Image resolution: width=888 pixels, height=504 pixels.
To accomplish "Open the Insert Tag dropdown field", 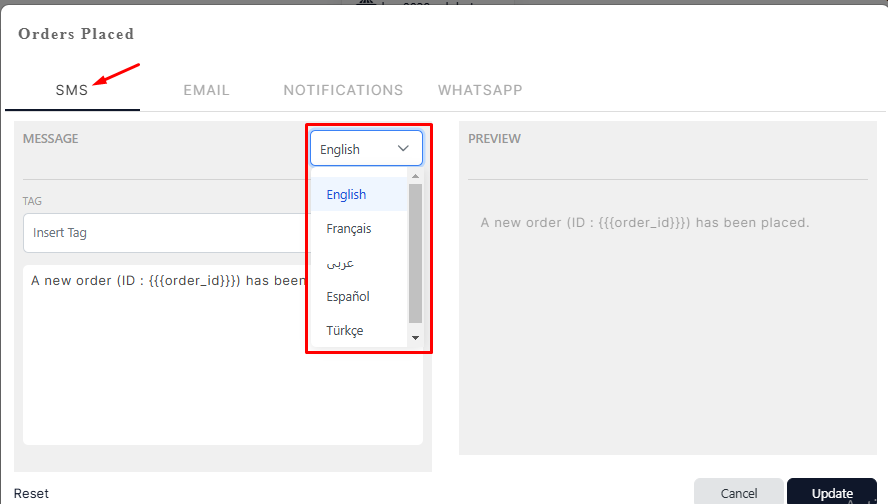I will click(165, 233).
